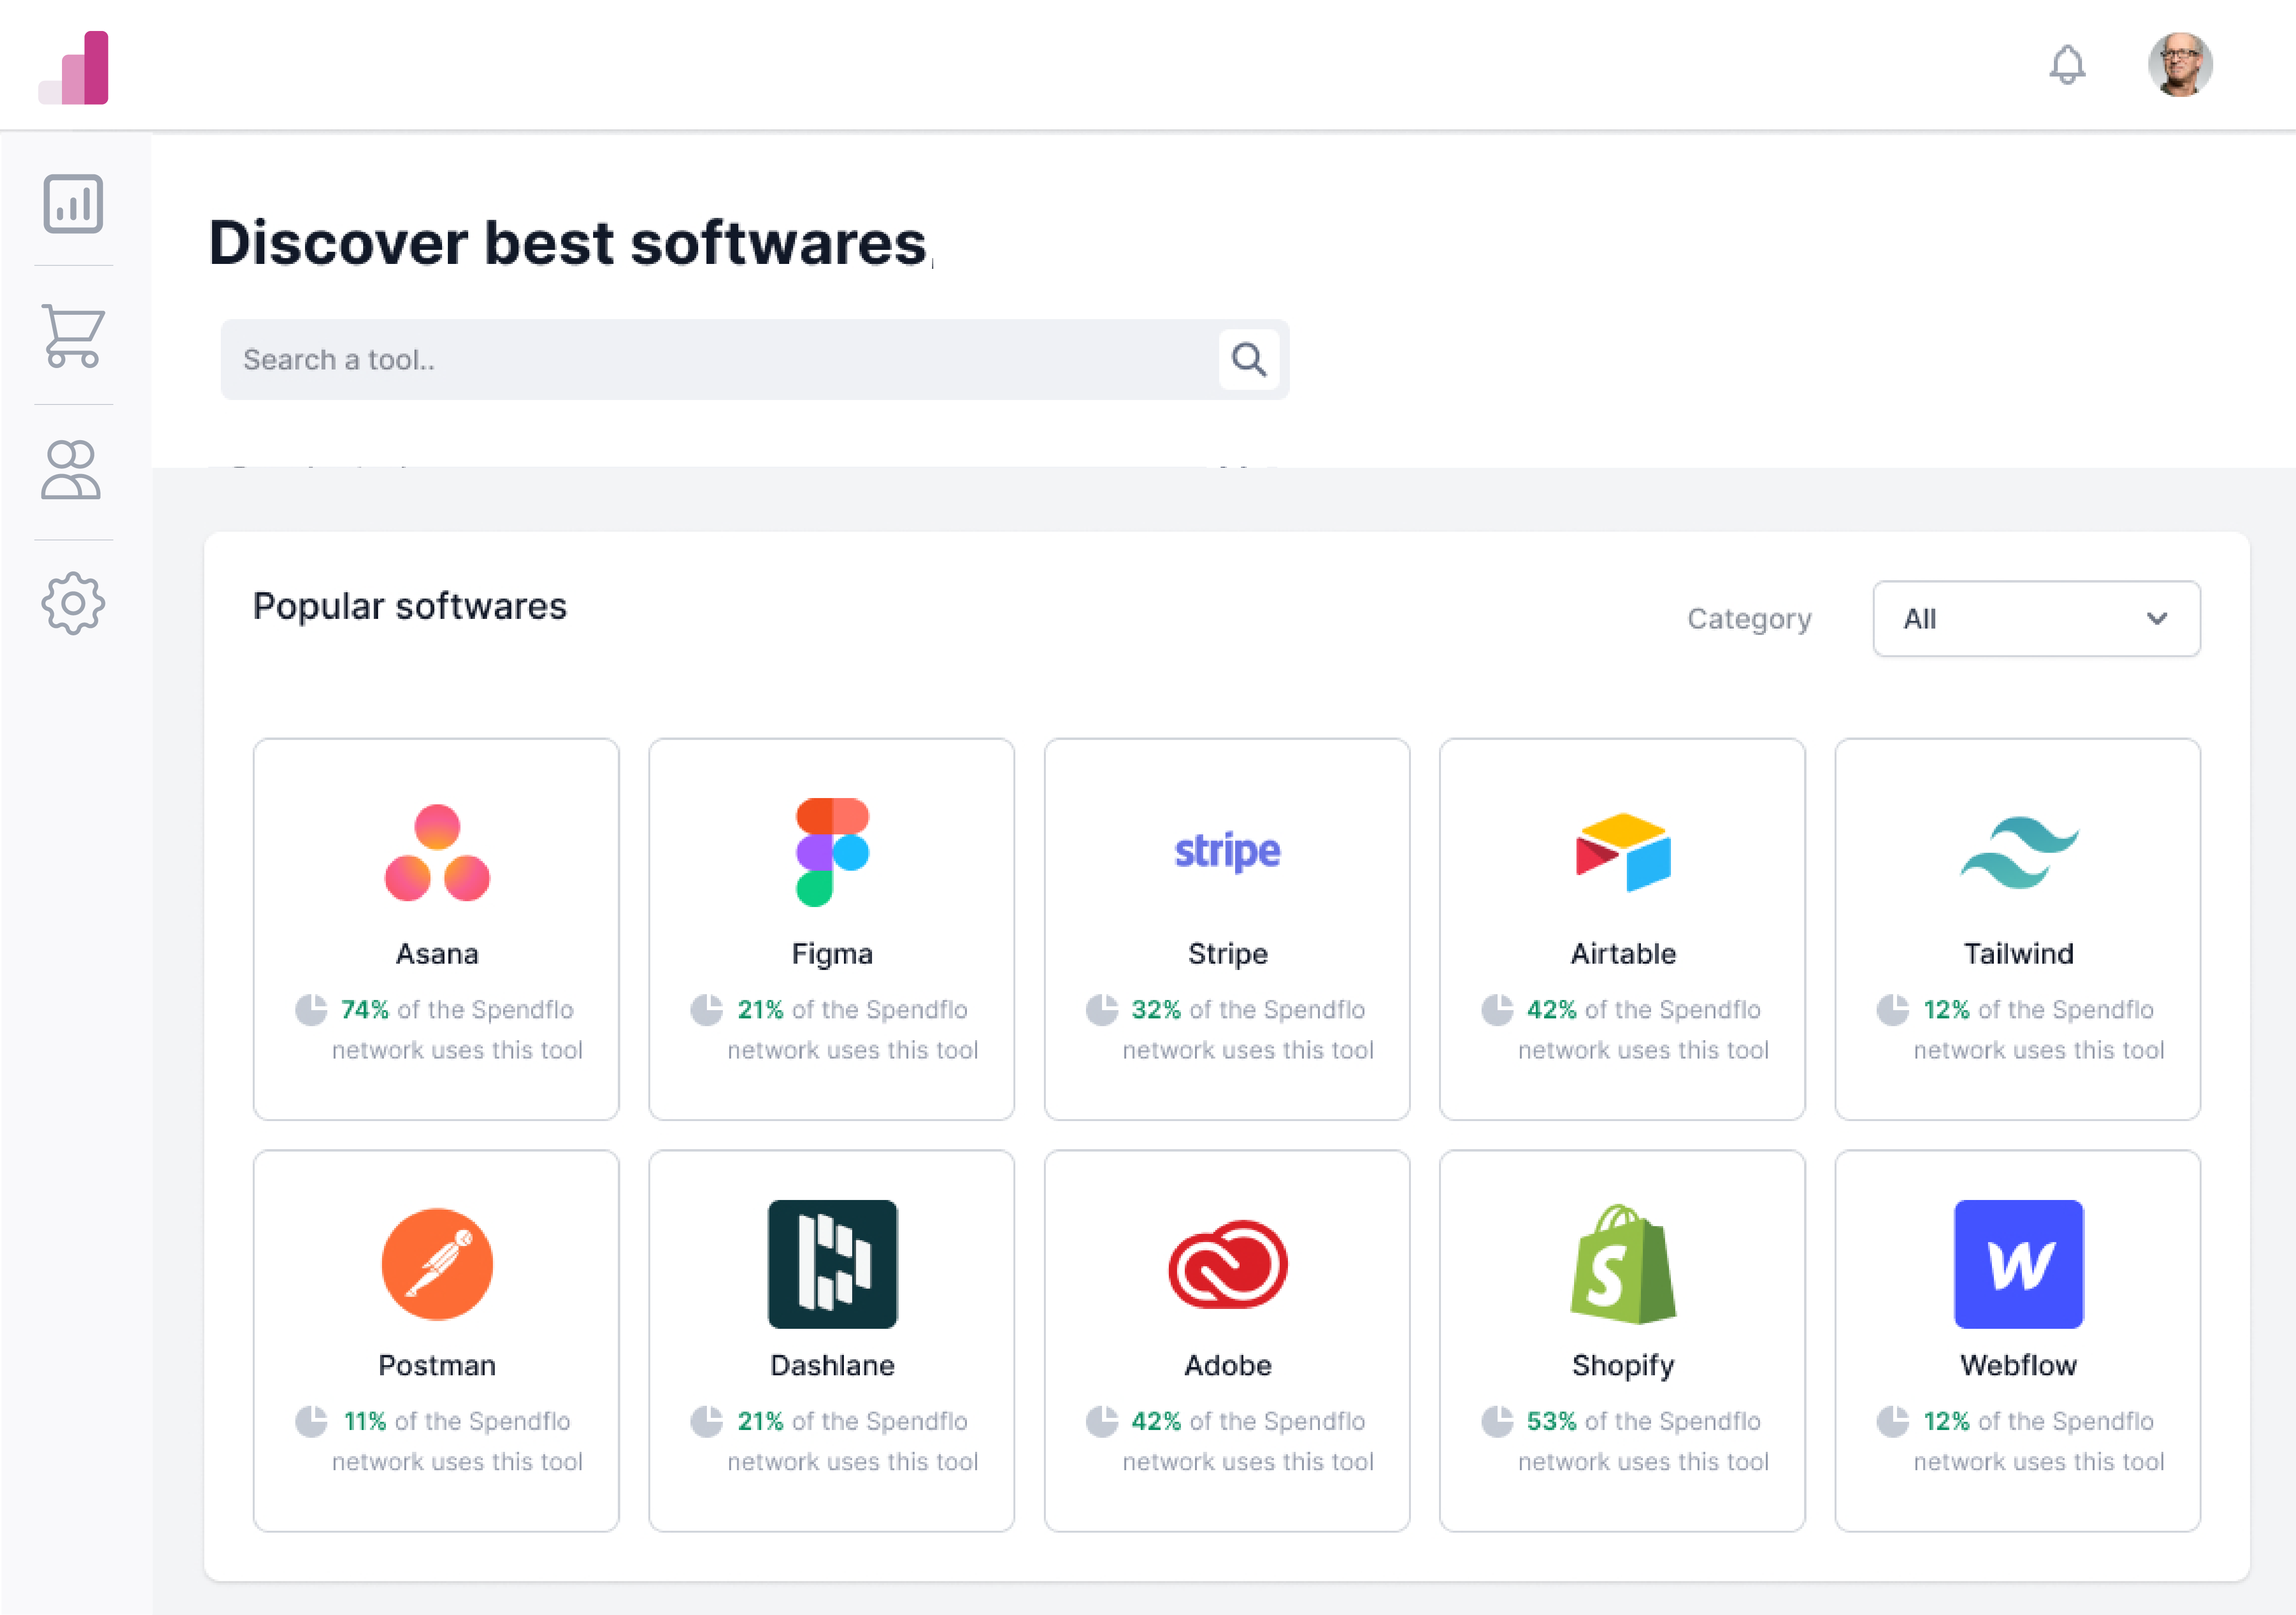
Task: Click the Airtable logo
Action: point(1623,852)
